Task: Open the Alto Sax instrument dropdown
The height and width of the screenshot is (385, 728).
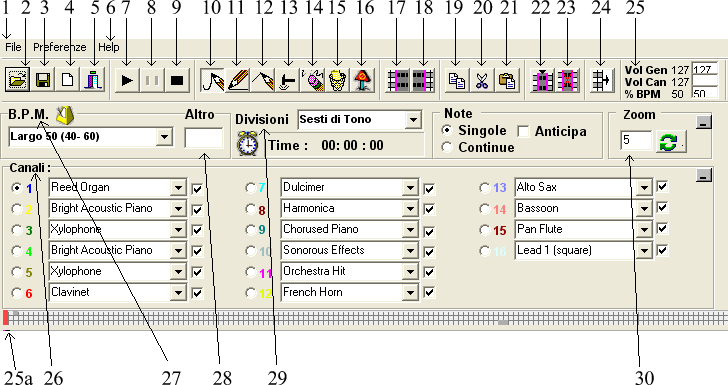Action: (644, 187)
